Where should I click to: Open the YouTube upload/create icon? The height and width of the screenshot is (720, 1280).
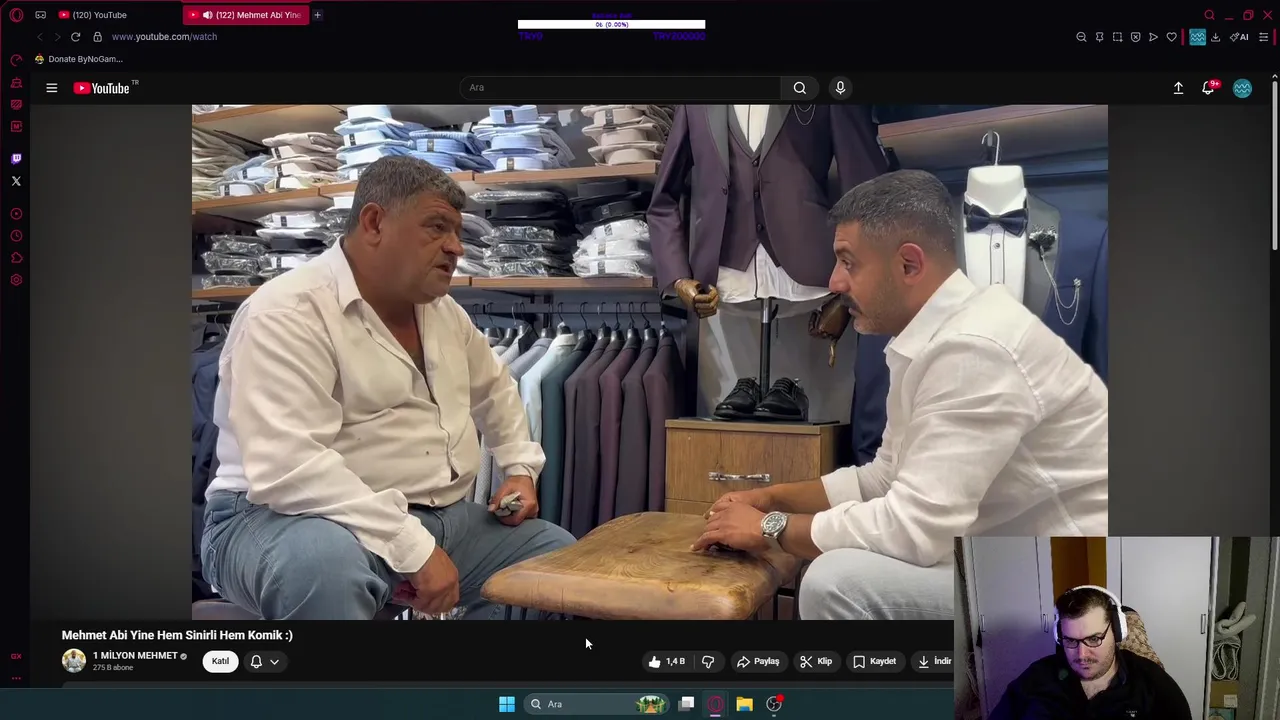point(1178,88)
